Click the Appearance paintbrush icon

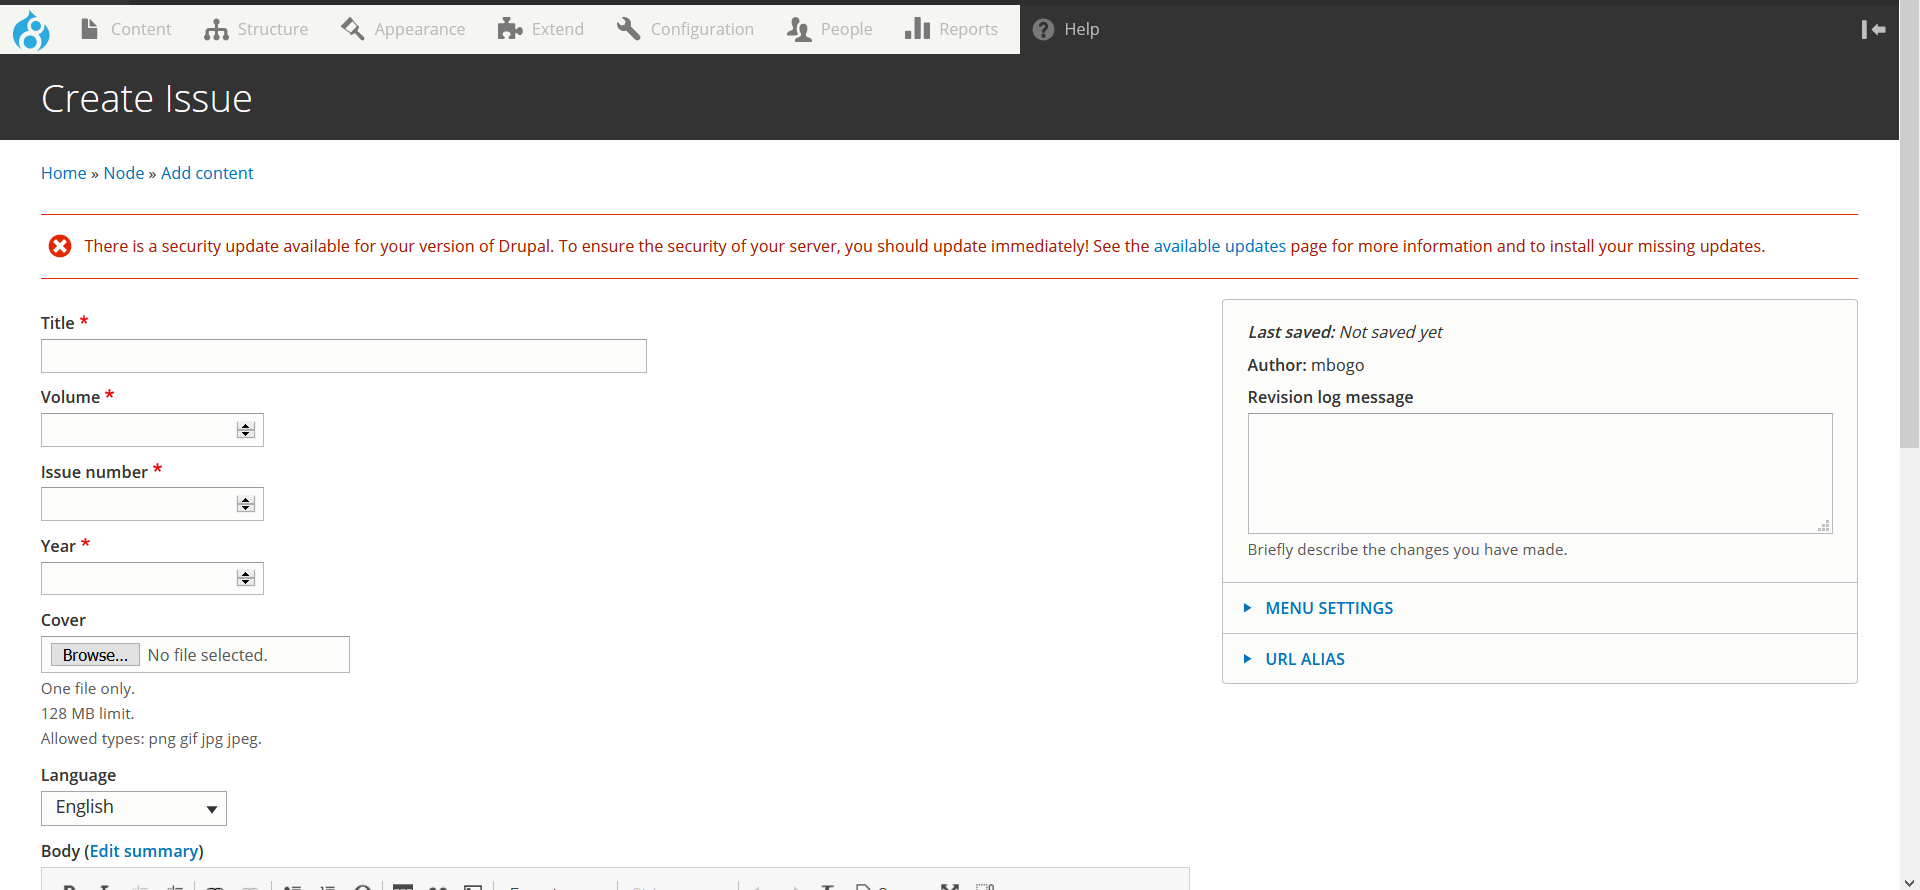(x=352, y=29)
